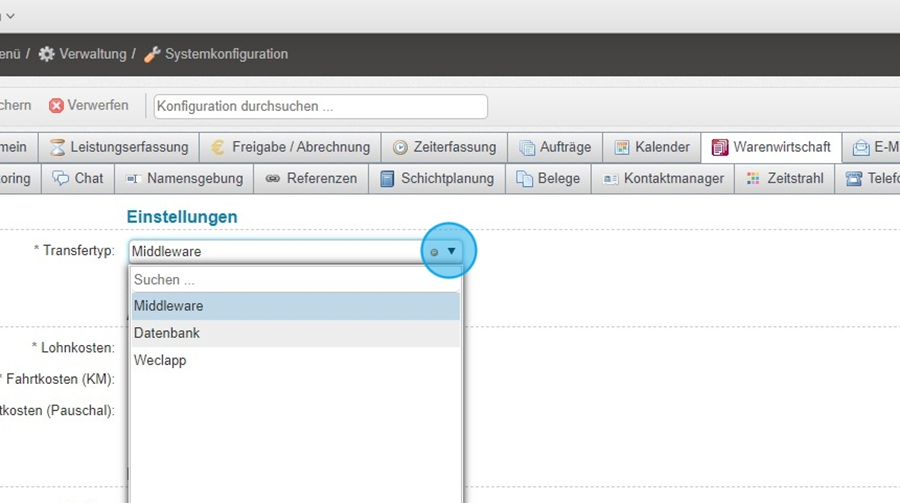This screenshot has height=503, width=900.
Task: Open the Warenwirtschaft tab
Action: (781, 147)
